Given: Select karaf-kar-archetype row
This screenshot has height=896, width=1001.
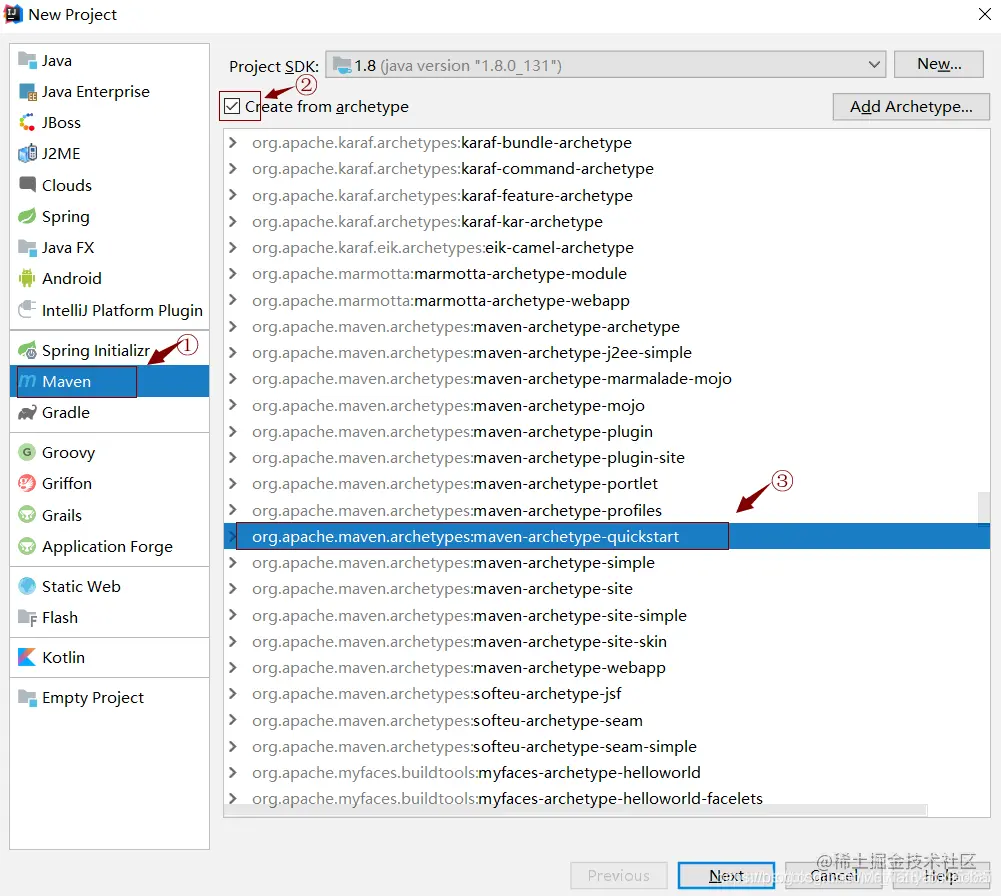Looking at the screenshot, I should click(606, 221).
